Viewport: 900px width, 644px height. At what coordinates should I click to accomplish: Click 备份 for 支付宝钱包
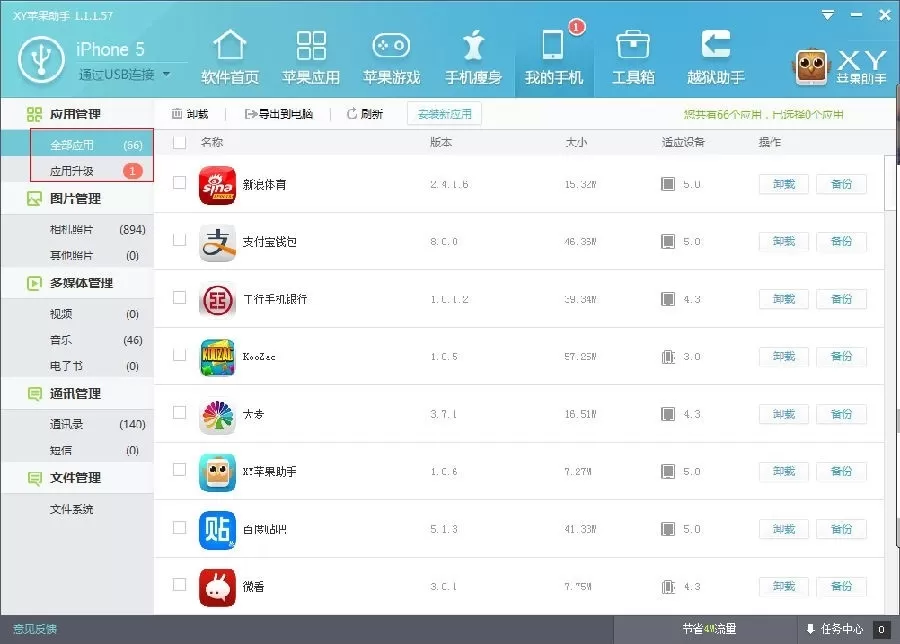click(x=841, y=242)
